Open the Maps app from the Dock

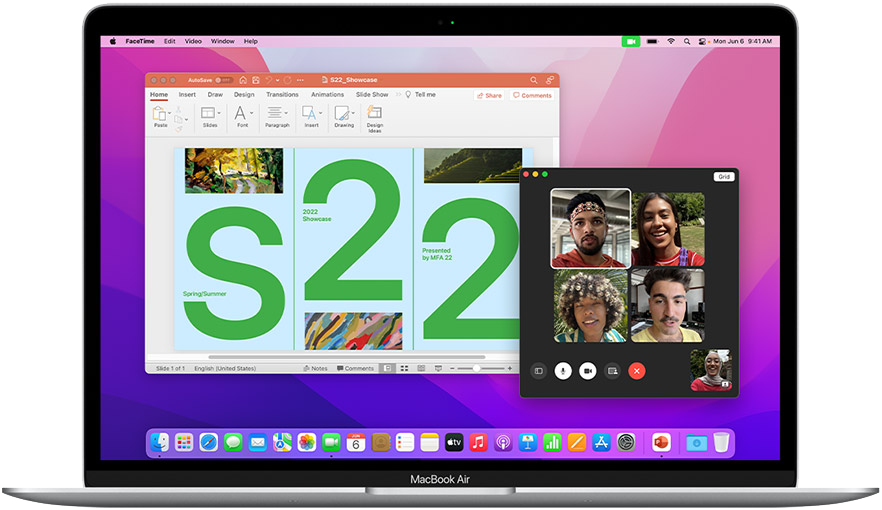(x=282, y=443)
